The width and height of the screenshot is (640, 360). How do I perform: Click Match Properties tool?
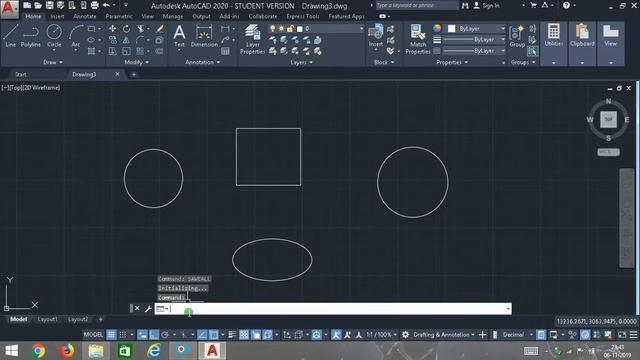[x=418, y=39]
